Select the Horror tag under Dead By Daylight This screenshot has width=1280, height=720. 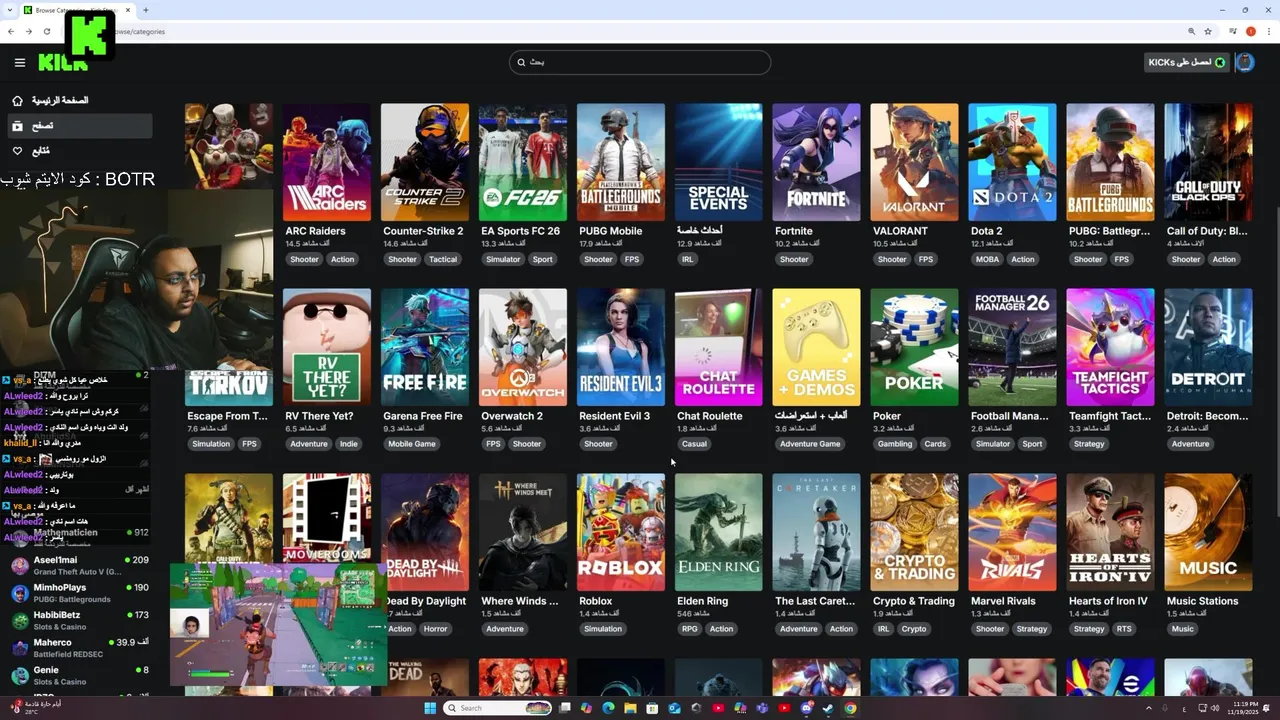[x=436, y=629]
